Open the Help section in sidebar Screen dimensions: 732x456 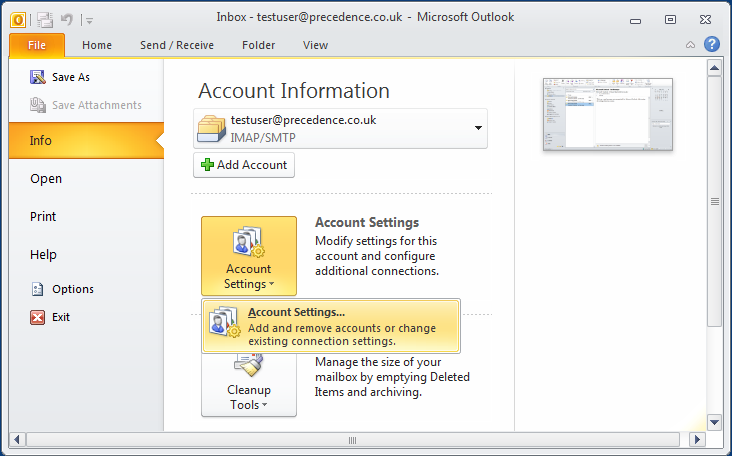pyautogui.click(x=43, y=255)
